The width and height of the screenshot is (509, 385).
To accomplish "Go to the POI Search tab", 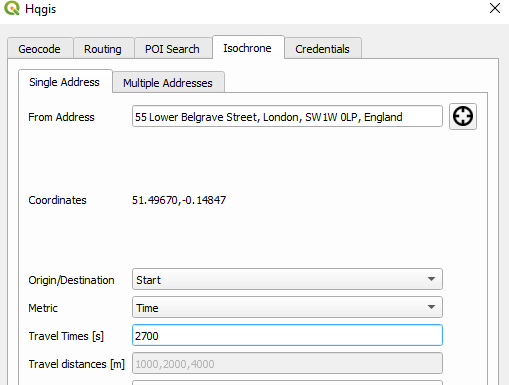I will click(172, 49).
